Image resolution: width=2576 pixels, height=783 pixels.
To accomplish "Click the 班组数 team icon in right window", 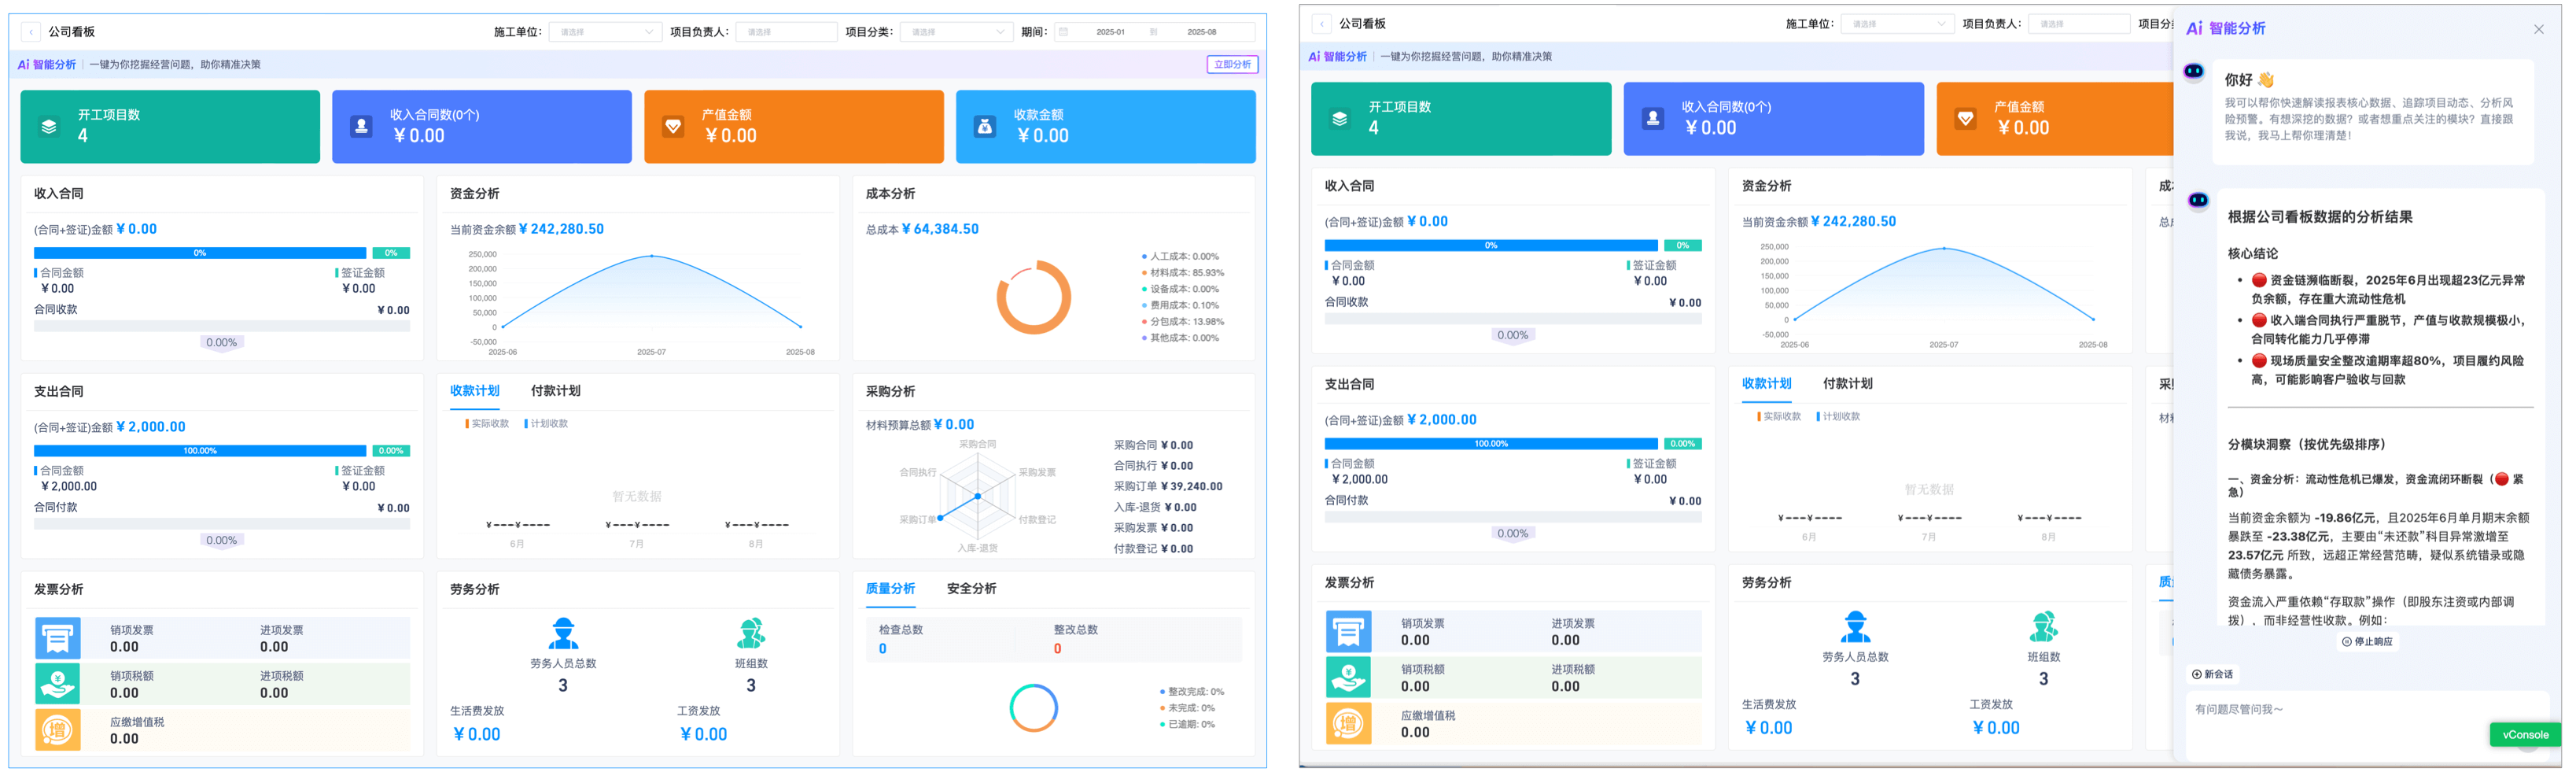I will tap(2044, 627).
